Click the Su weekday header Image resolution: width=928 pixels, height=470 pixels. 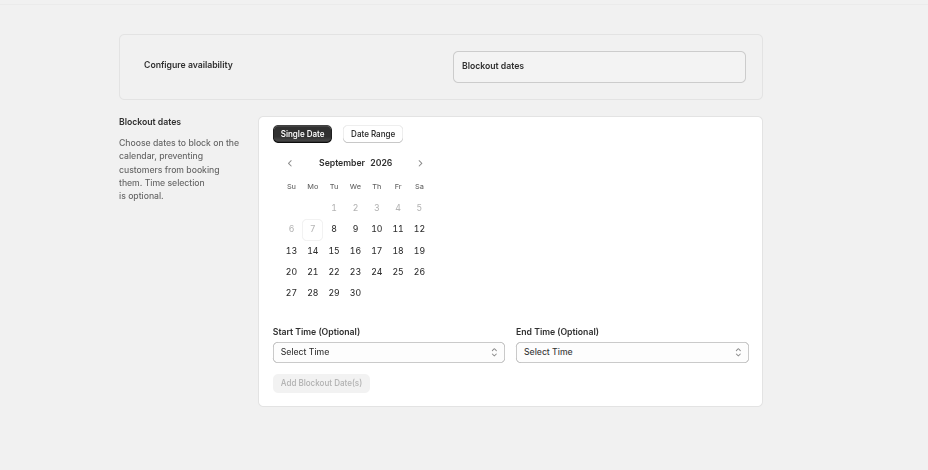pyautogui.click(x=291, y=187)
